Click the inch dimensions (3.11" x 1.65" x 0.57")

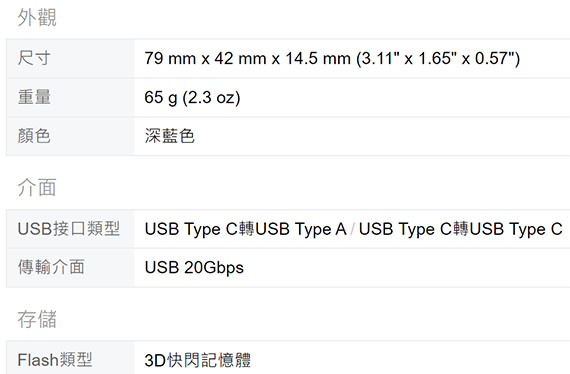[x=438, y=58]
